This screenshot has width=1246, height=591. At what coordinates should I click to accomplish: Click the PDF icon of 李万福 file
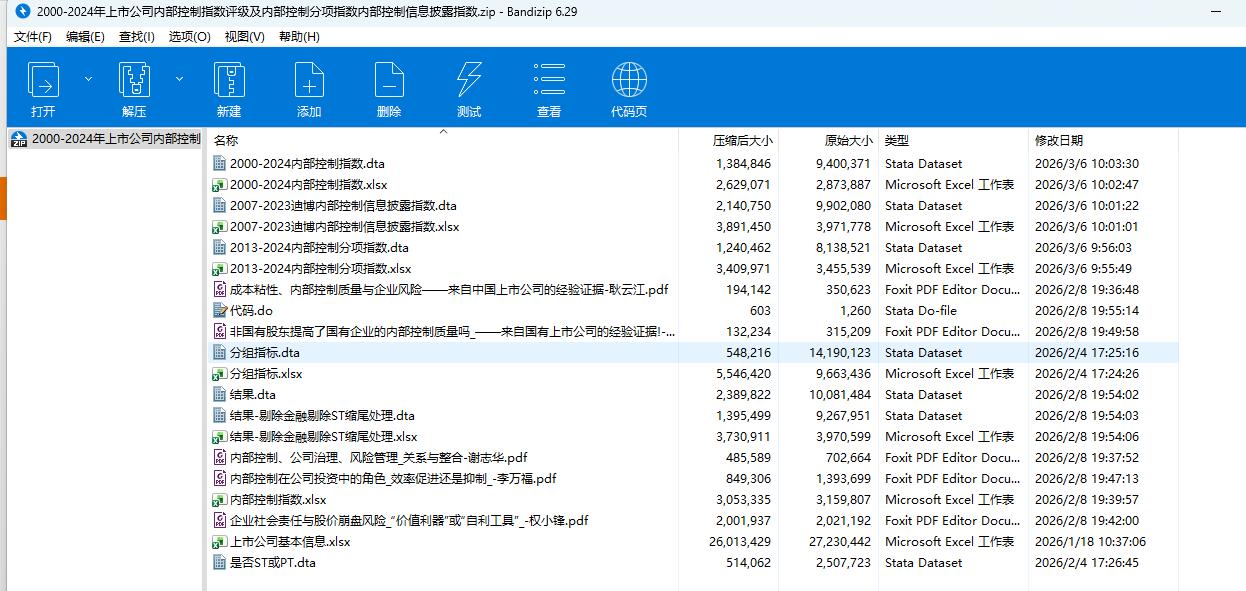click(220, 478)
